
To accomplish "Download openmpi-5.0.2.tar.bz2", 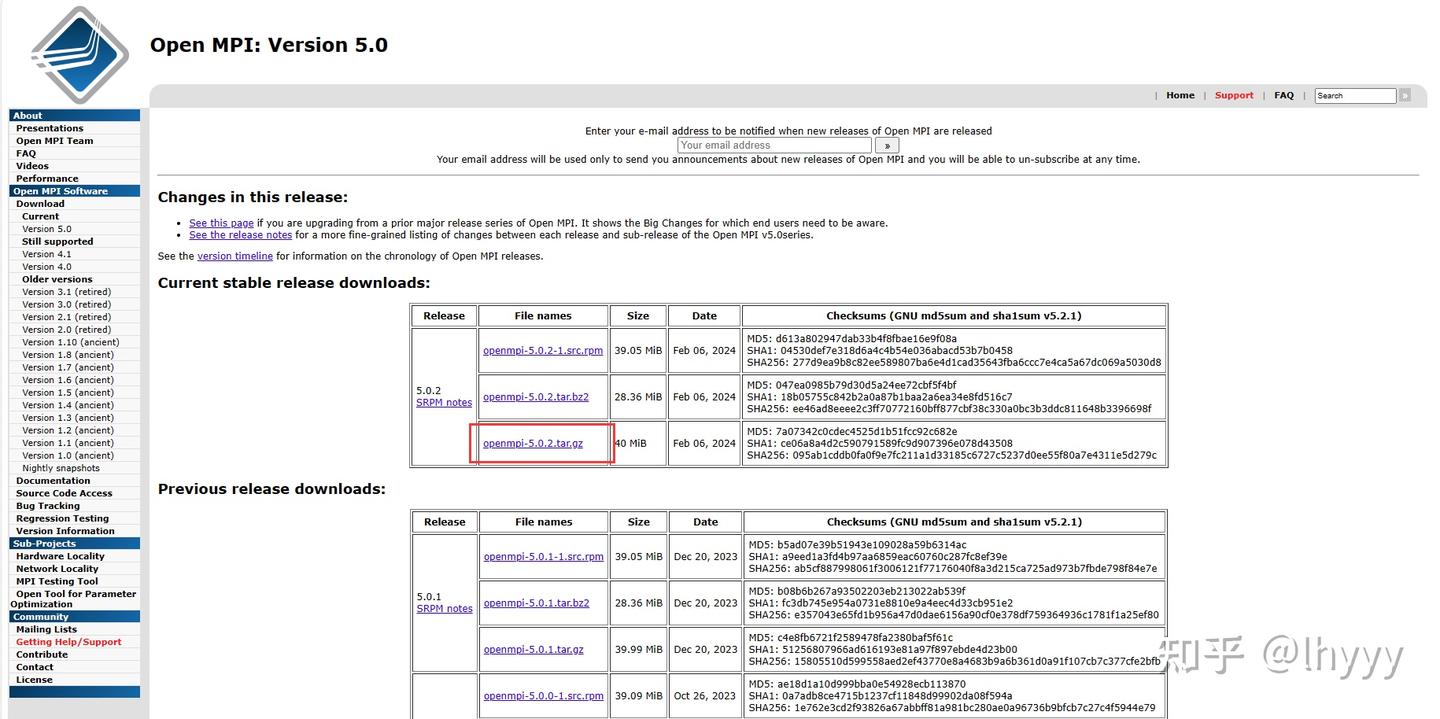I will [x=536, y=397].
